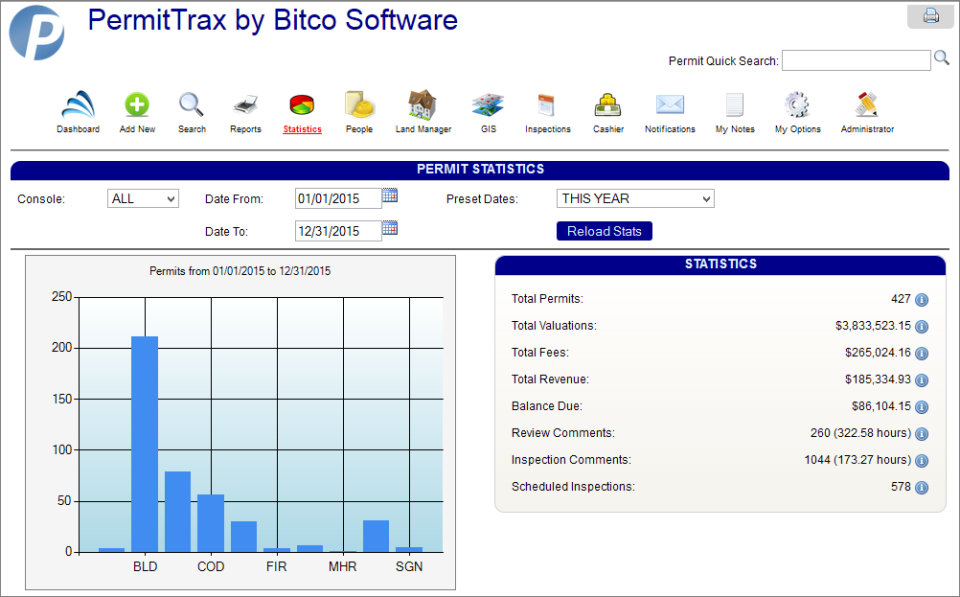Viewport: 960px width, 597px height.
Task: Click info icon beside Total Valuations
Action: 921,326
